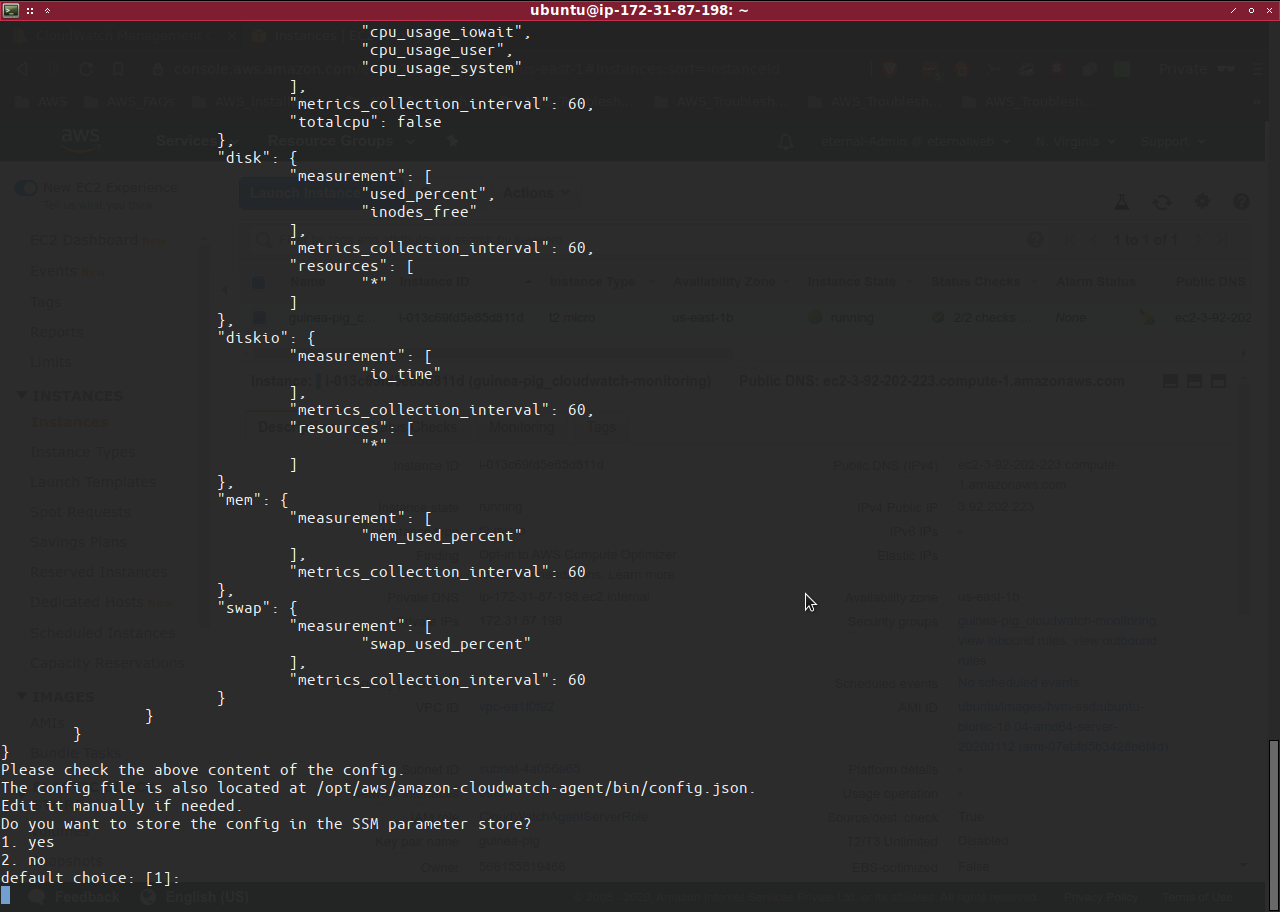Click metrics_collection_interval line in the swap block
Viewport: 1280px width, 912px height.
(x=437, y=680)
